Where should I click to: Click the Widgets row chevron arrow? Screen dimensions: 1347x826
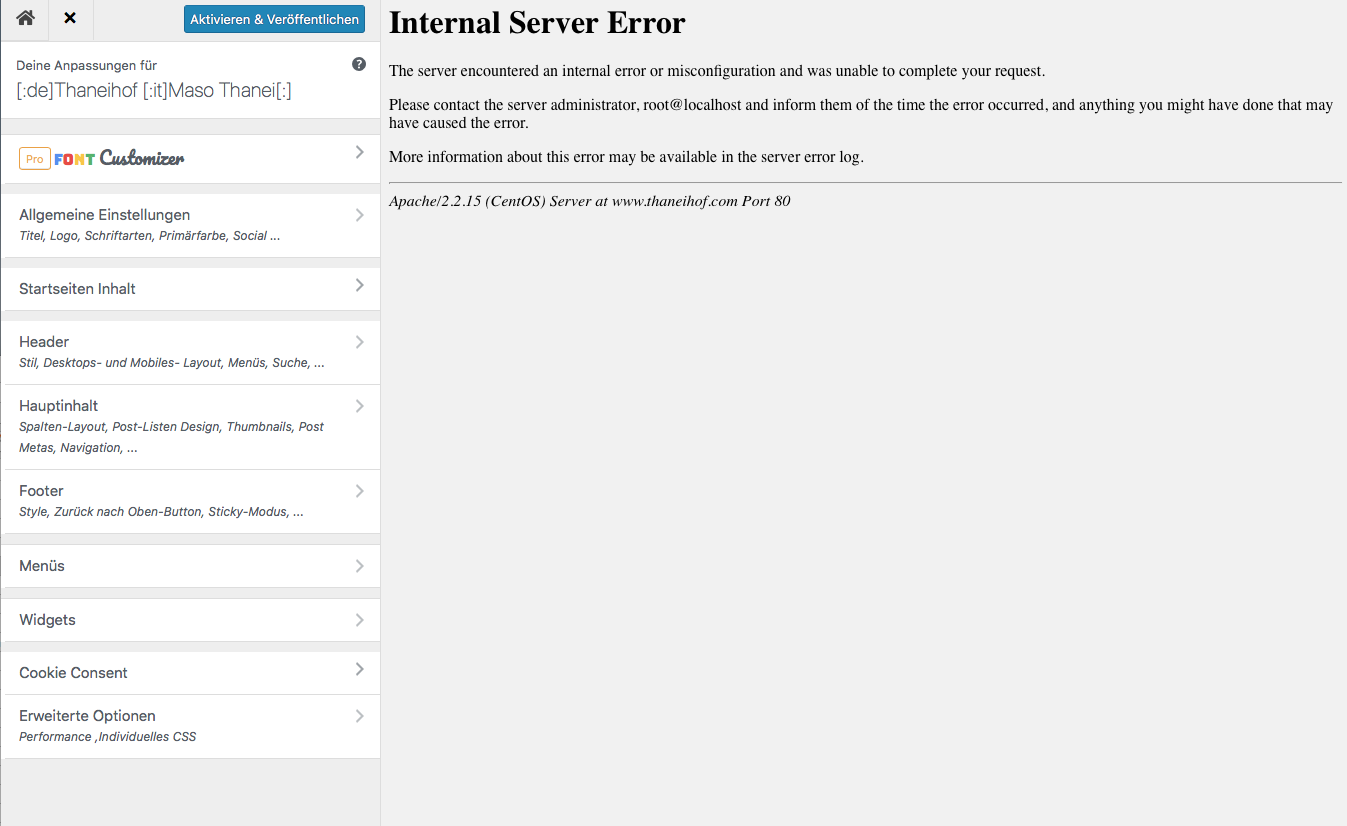pos(360,620)
